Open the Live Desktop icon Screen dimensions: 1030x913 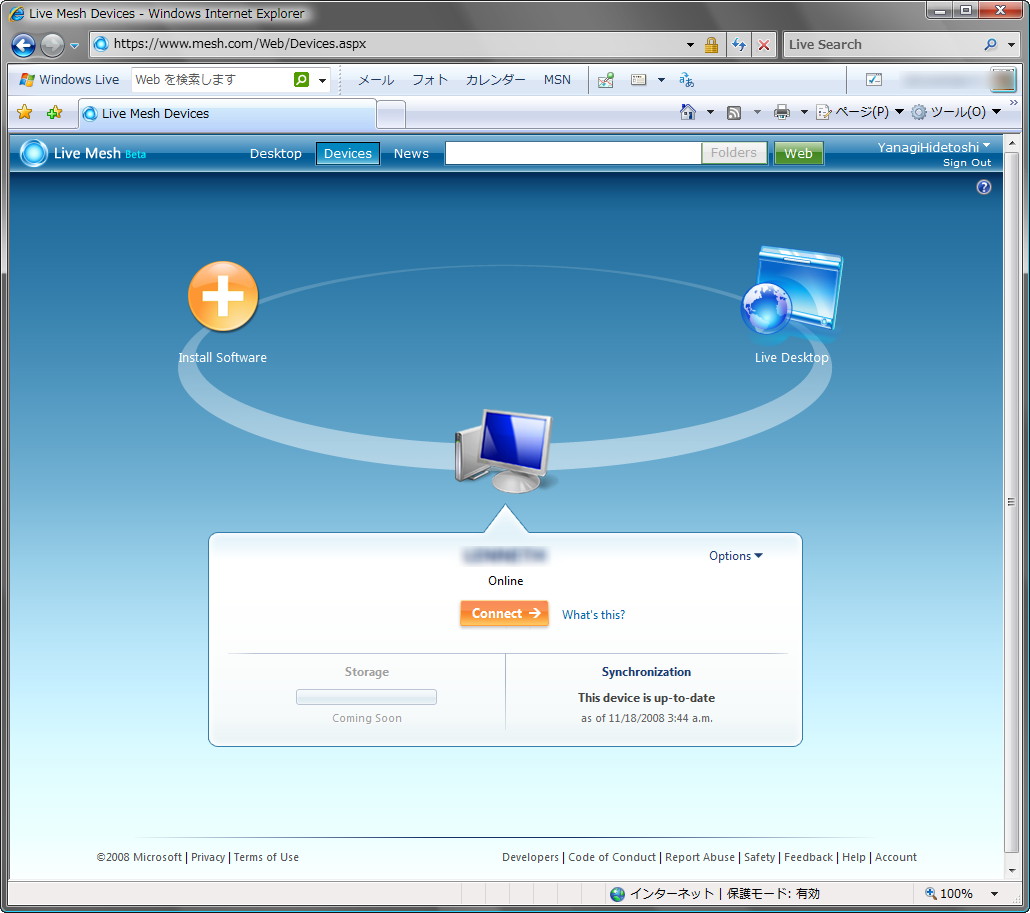(791, 289)
